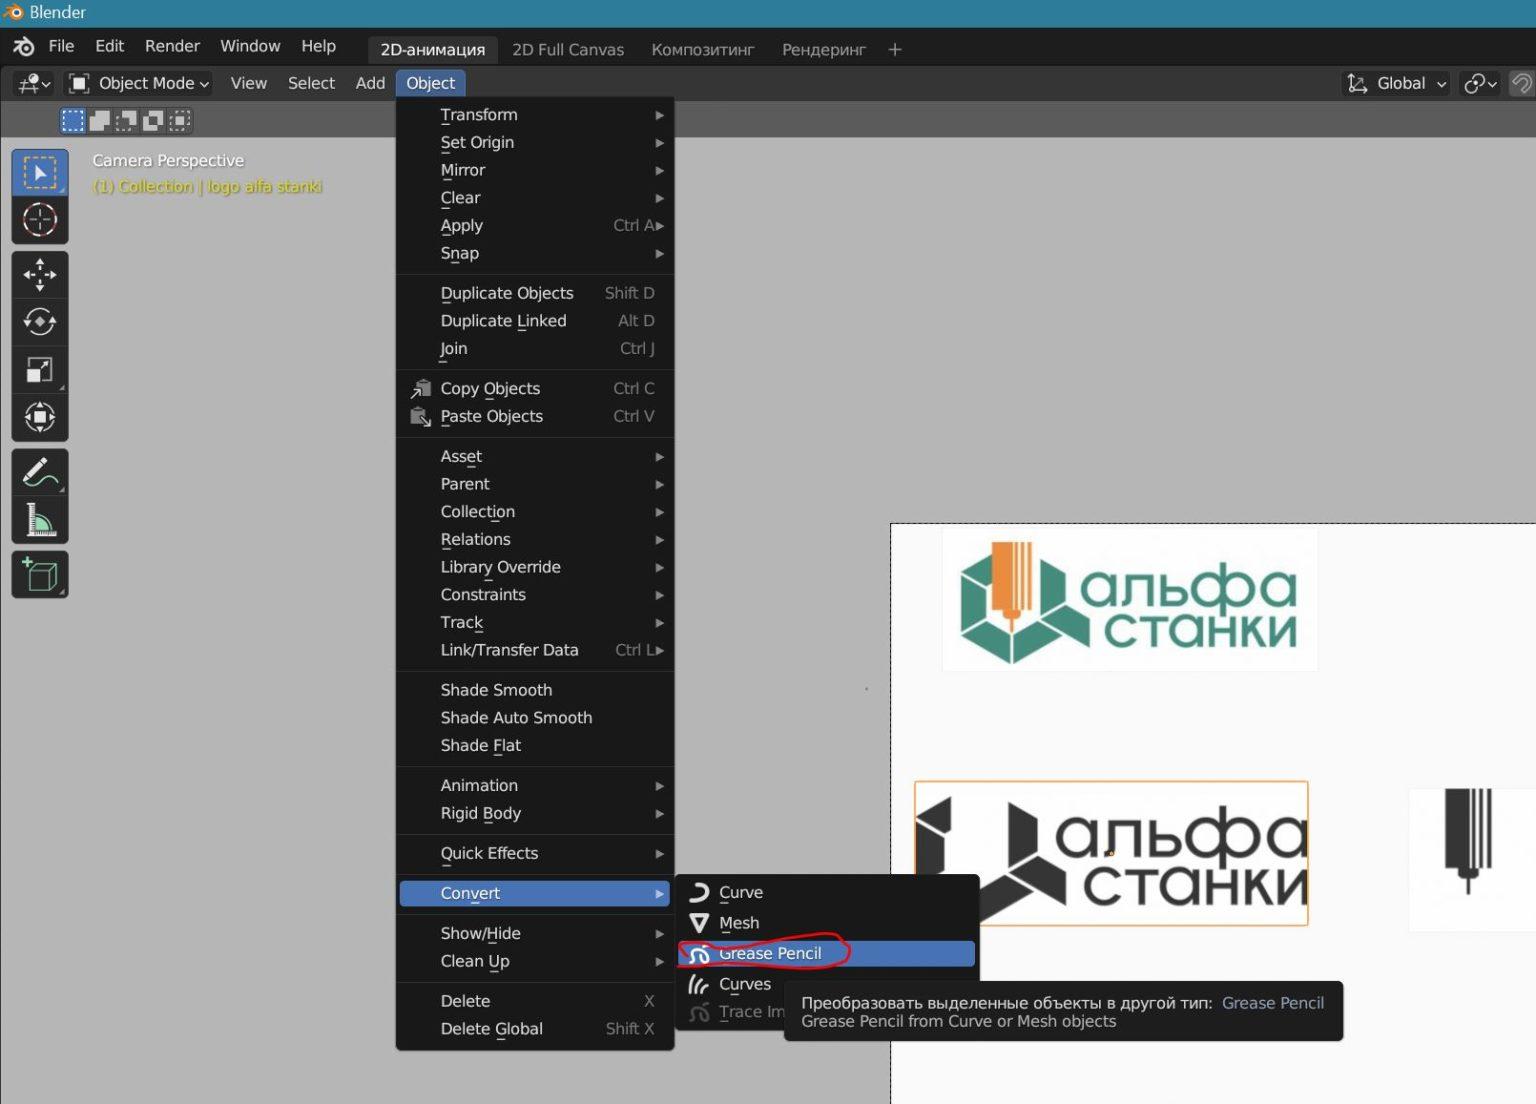Choose the intersect selection mode icon
Viewport: 1536px width, 1104px height.
(x=180, y=121)
